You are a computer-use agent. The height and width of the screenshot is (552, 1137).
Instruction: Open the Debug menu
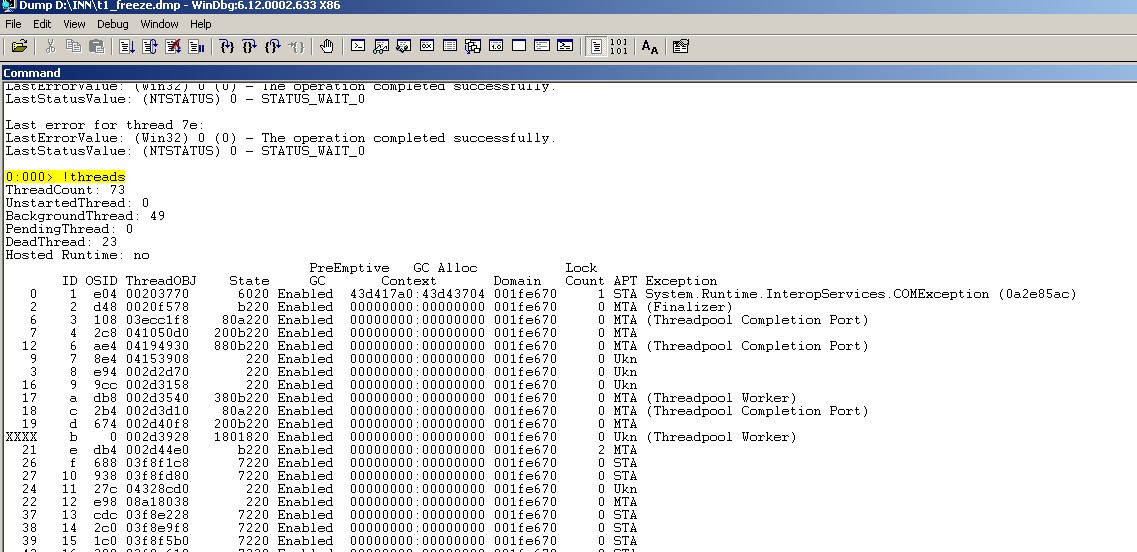tap(112, 24)
